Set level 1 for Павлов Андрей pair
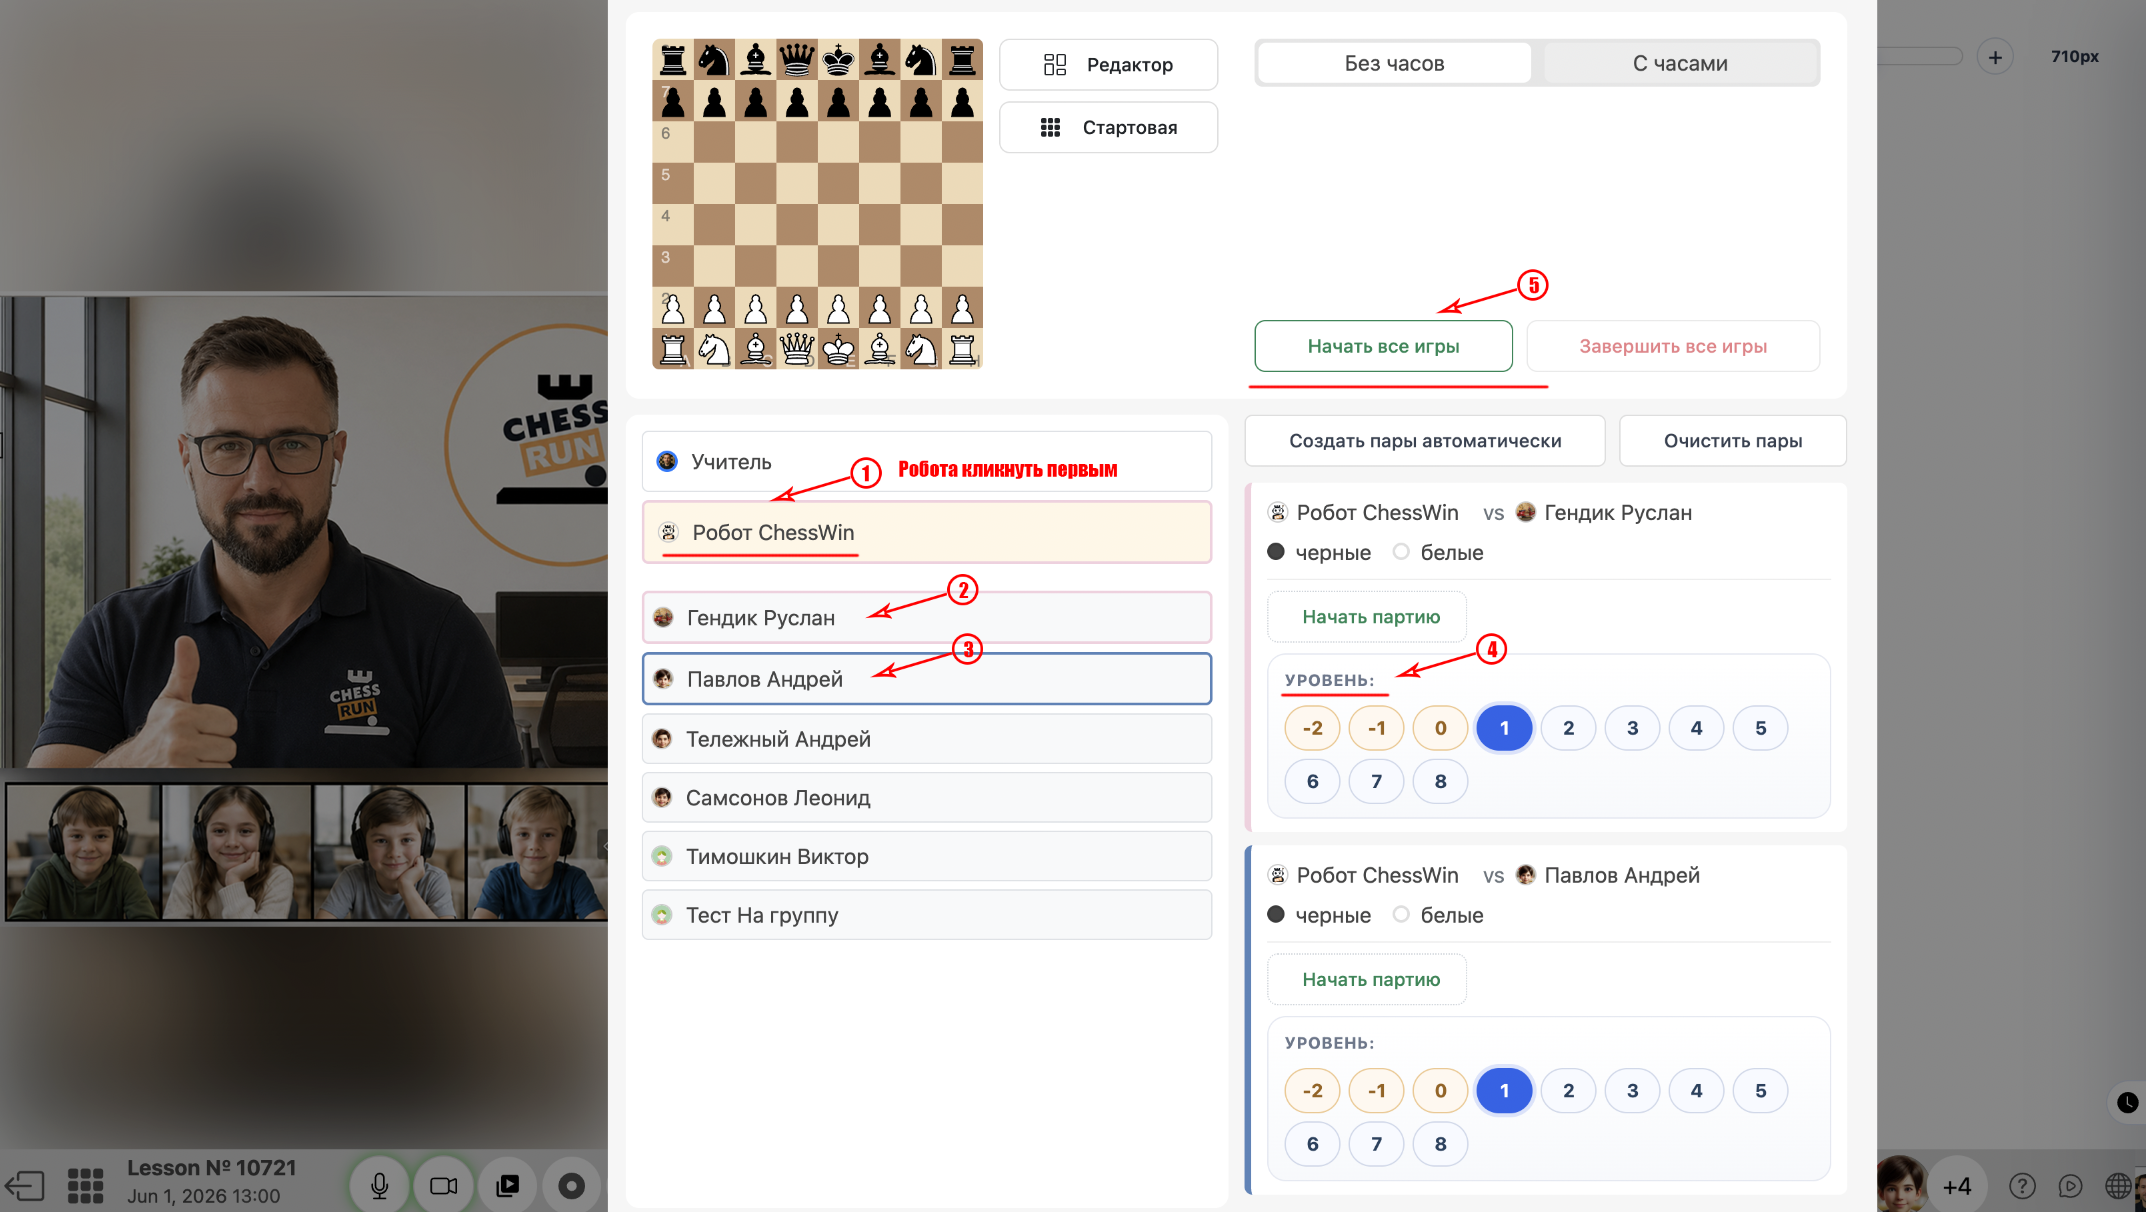2146x1212 pixels. click(x=1504, y=1091)
